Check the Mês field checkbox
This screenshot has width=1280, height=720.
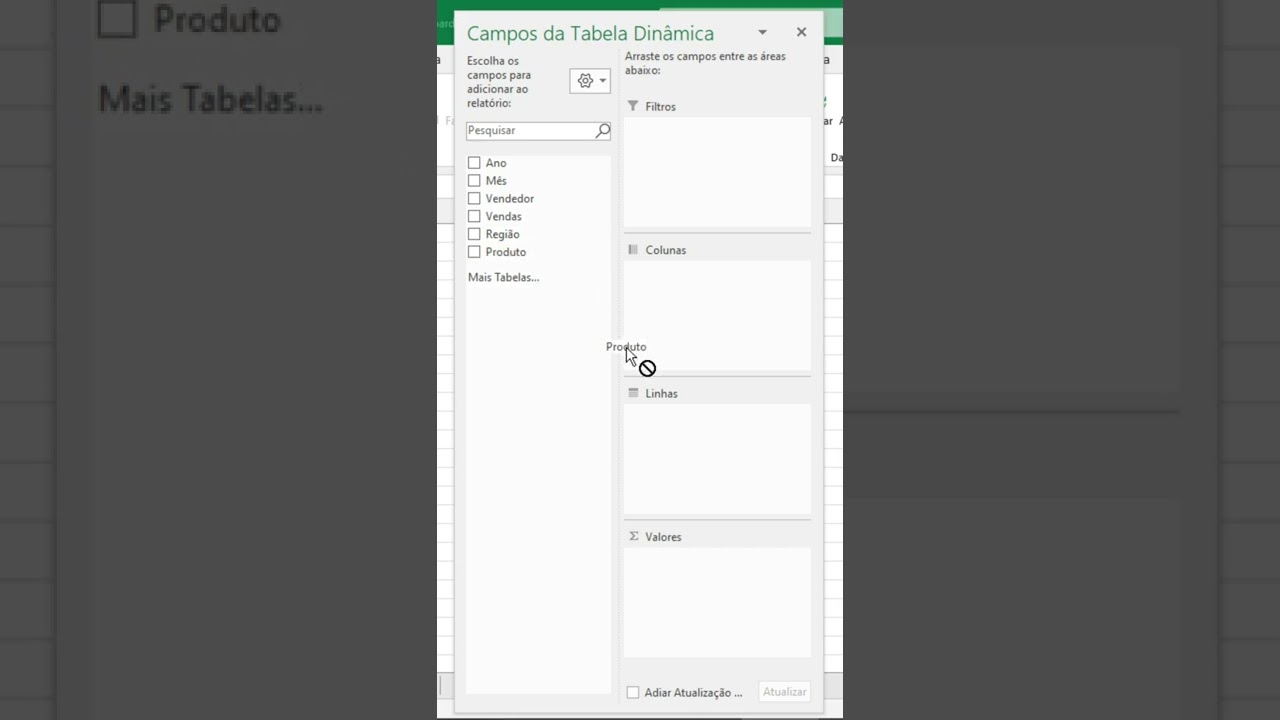click(474, 181)
